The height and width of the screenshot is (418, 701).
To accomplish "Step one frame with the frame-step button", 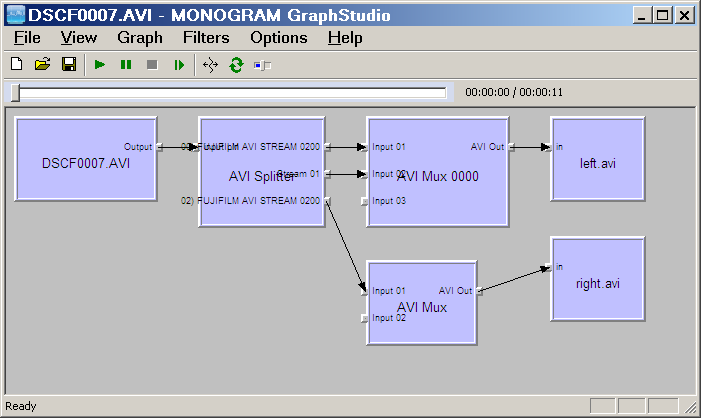I will [179, 65].
